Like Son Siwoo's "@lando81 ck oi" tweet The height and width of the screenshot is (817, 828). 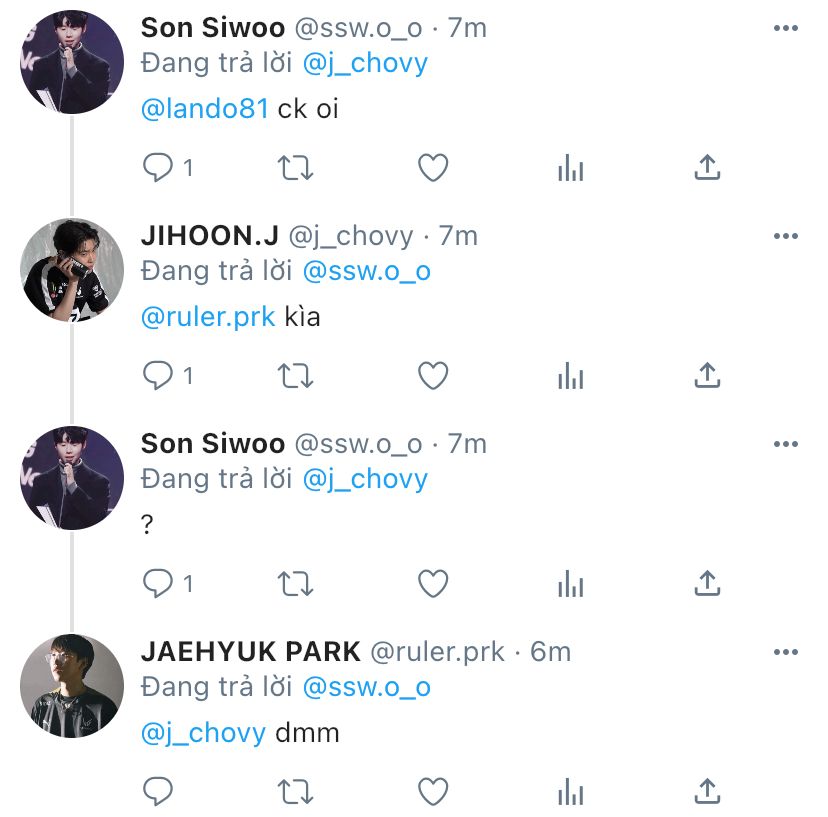click(433, 168)
